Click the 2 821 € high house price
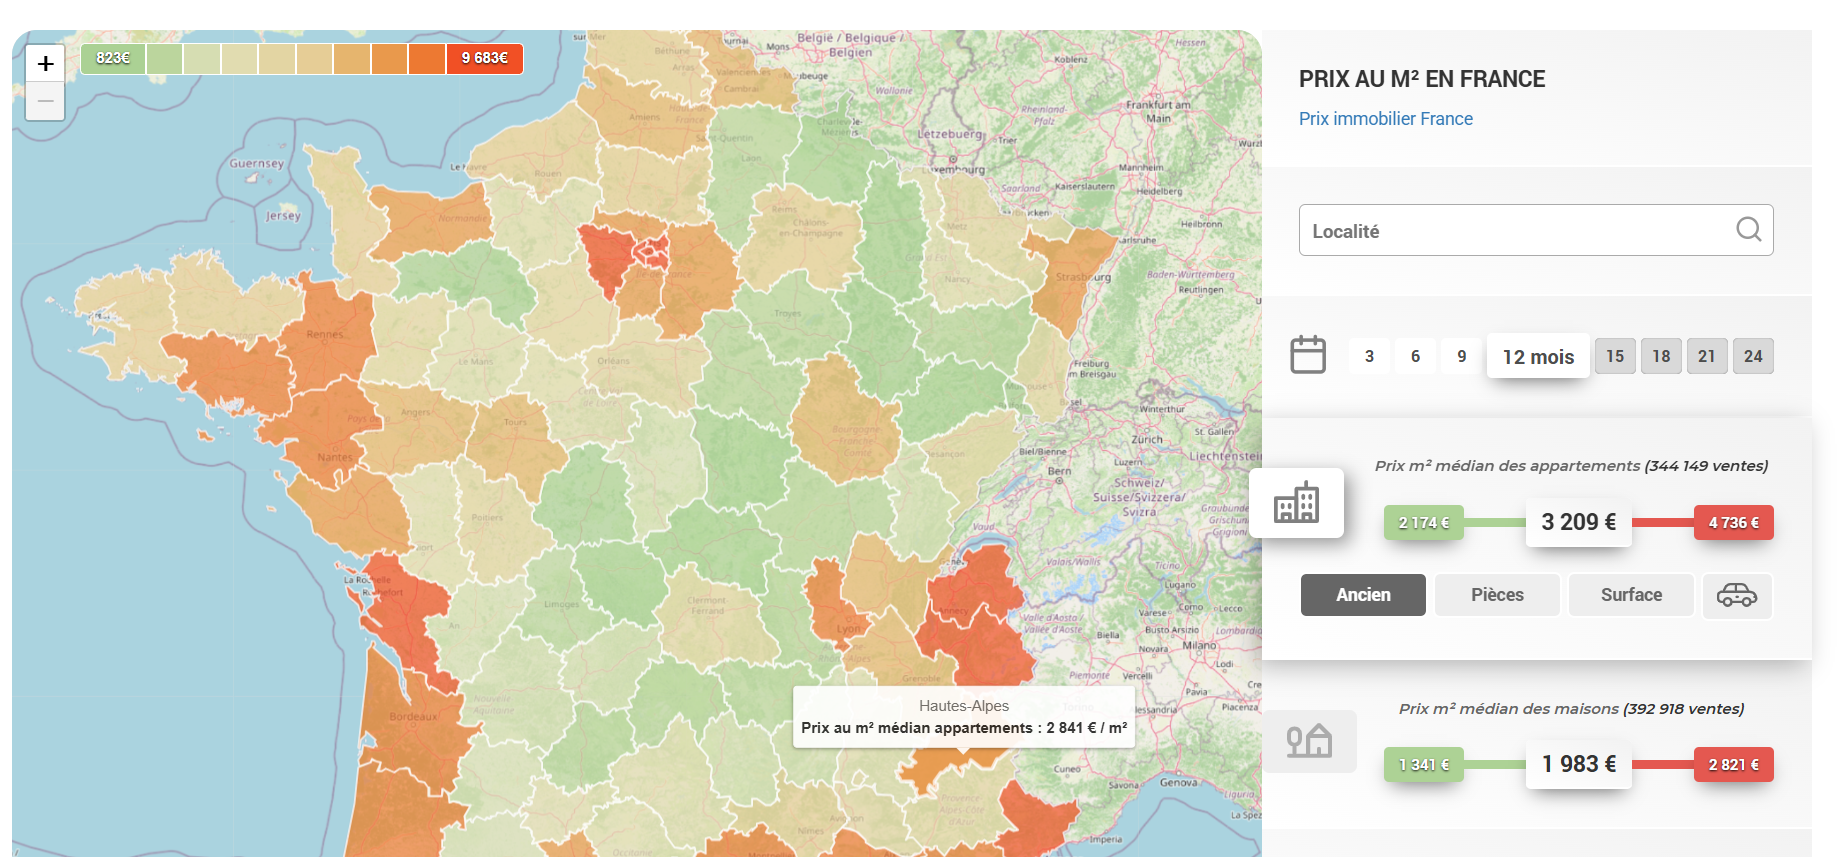The height and width of the screenshot is (857, 1841). (x=1733, y=765)
